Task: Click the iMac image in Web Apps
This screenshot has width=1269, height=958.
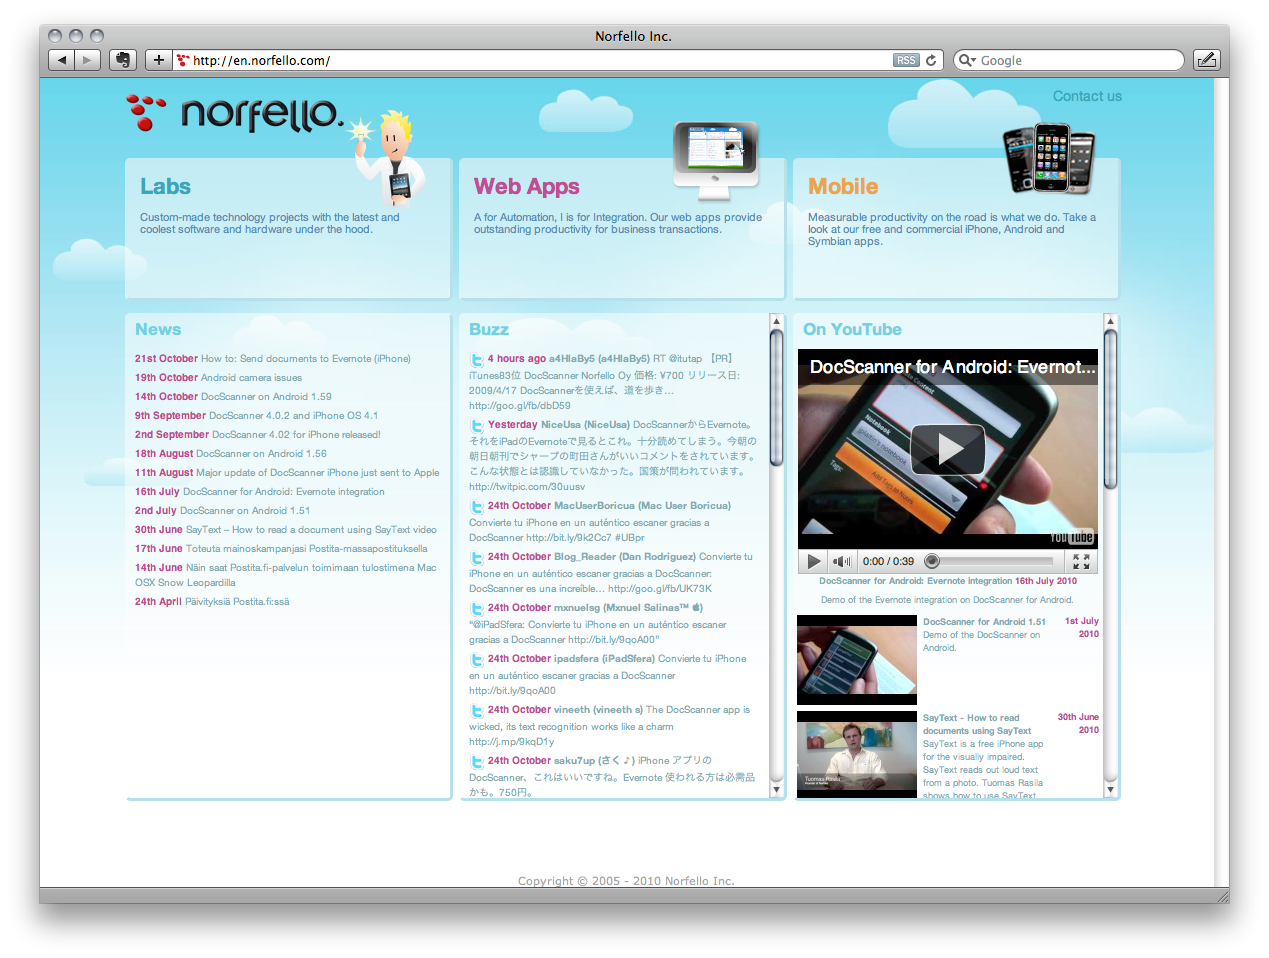Action: click(715, 160)
